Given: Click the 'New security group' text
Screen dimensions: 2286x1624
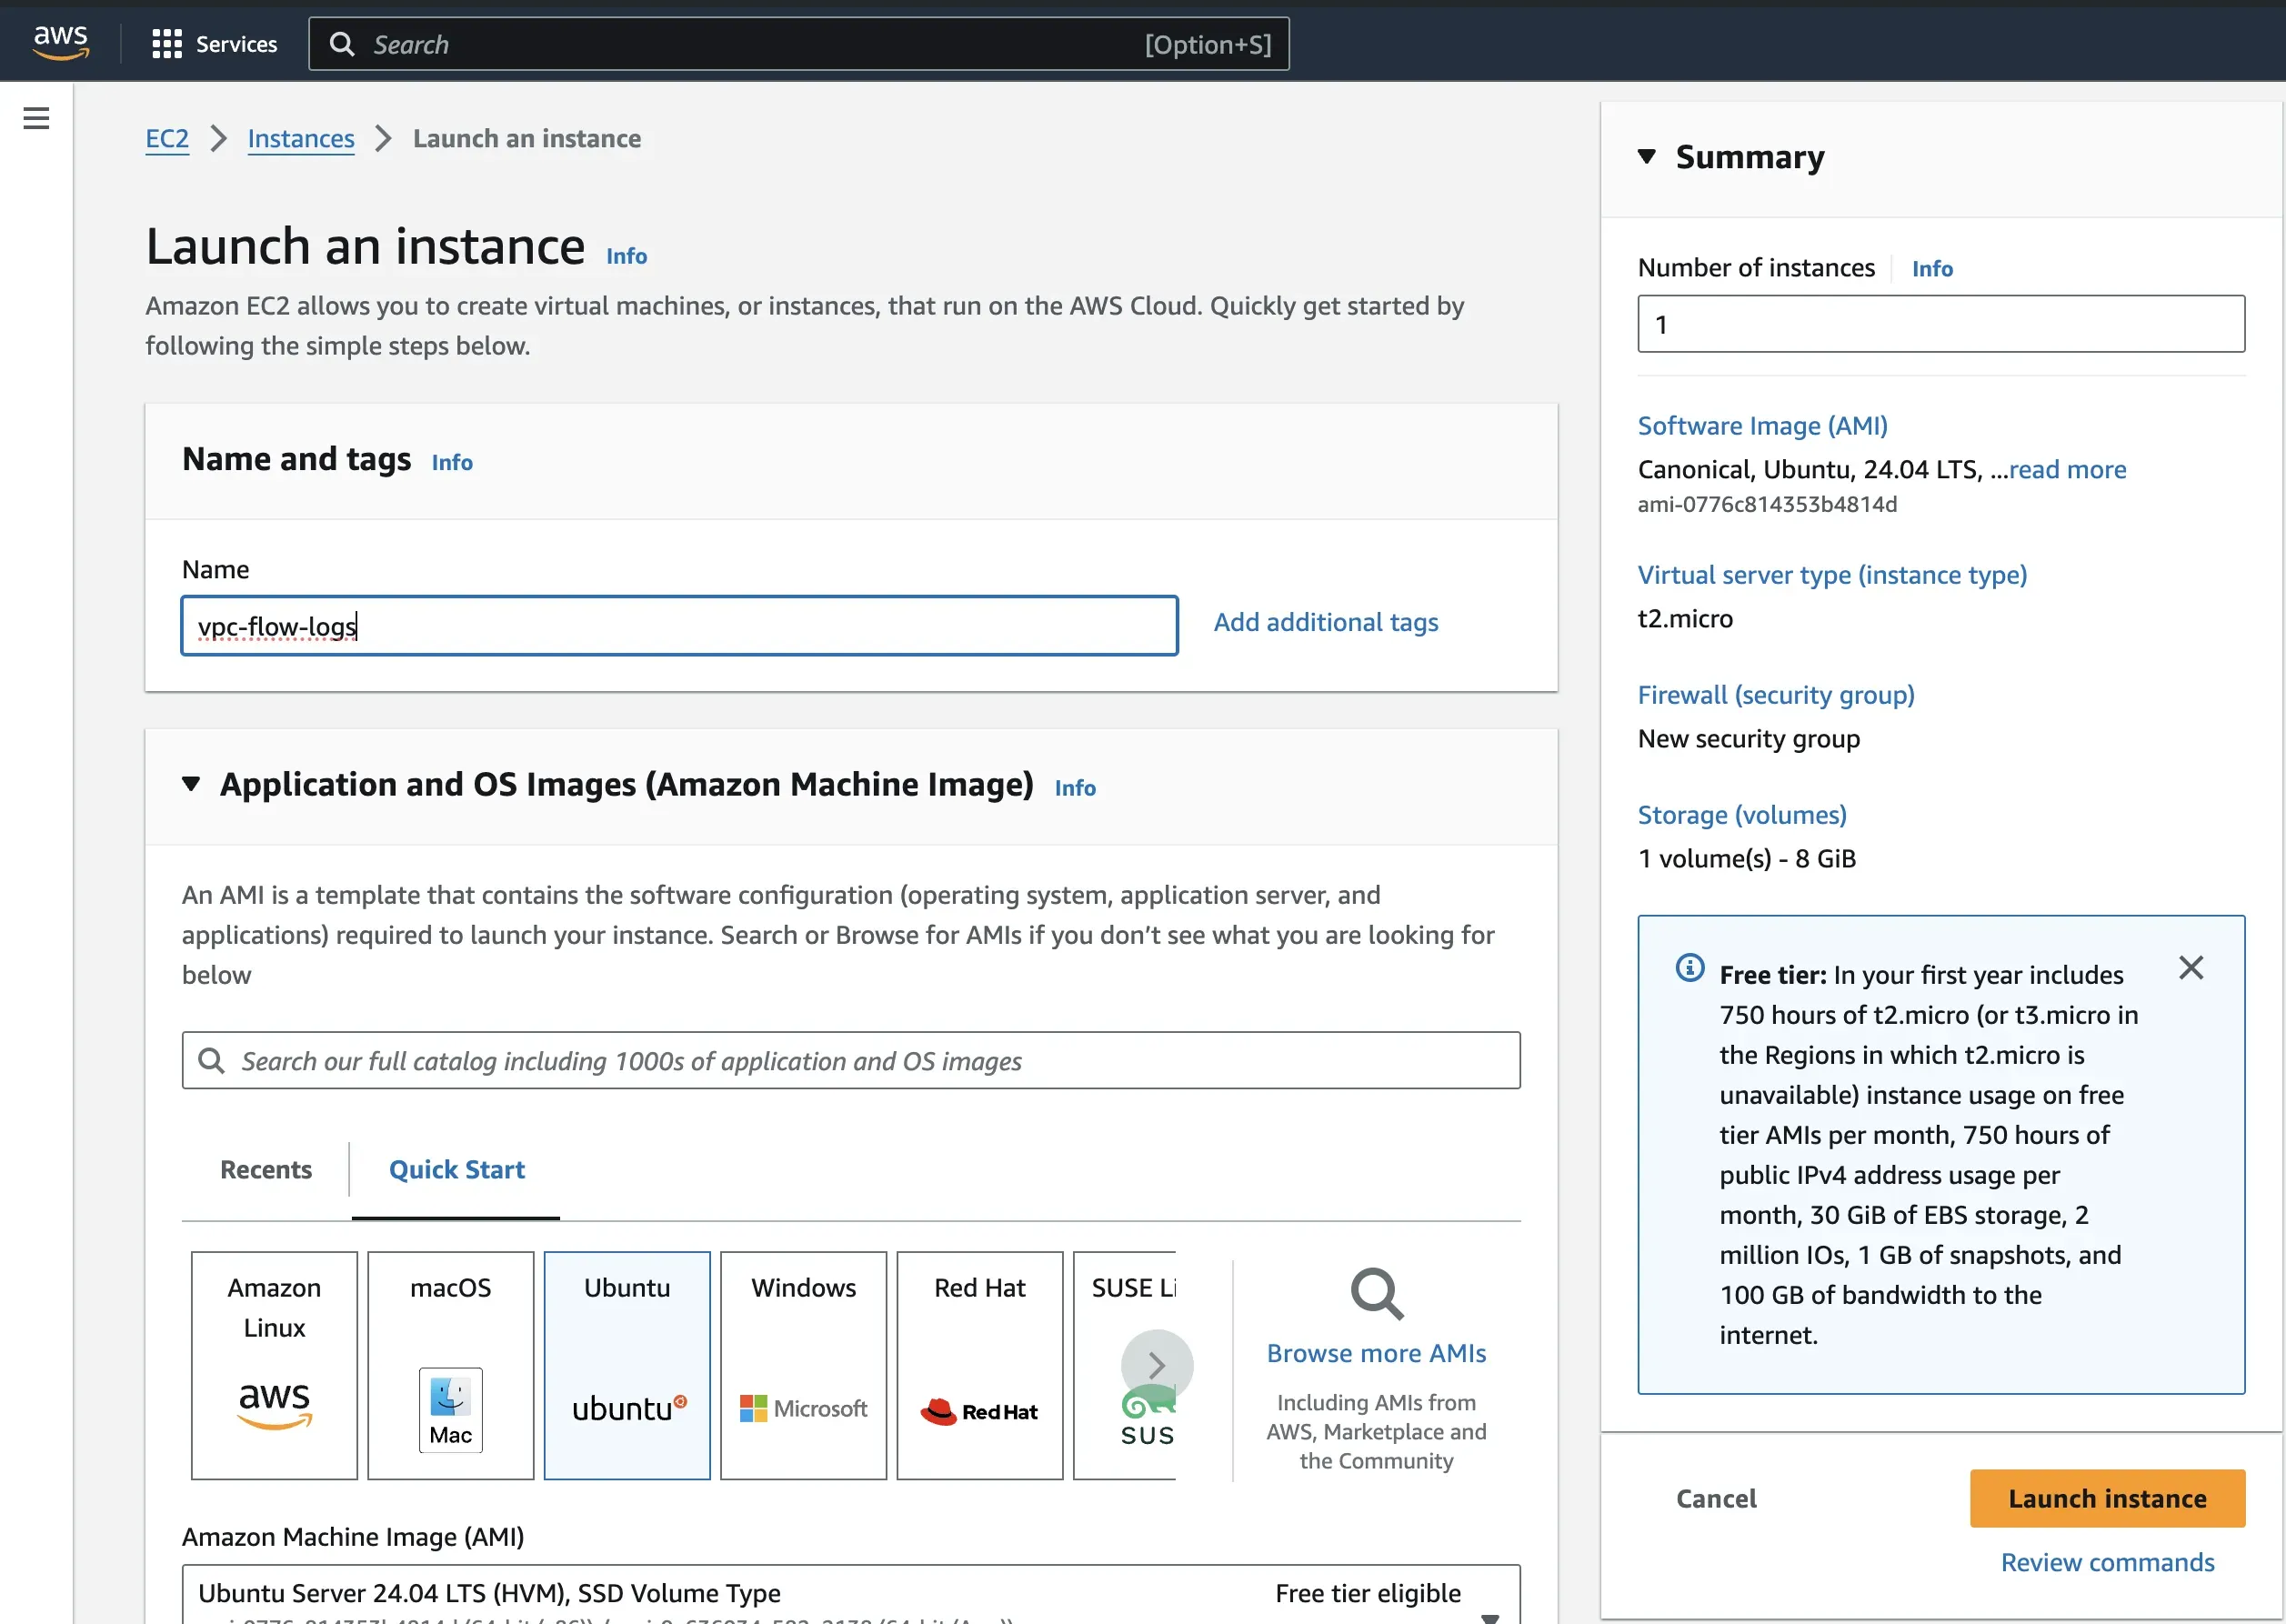Looking at the screenshot, I should [x=1749, y=738].
